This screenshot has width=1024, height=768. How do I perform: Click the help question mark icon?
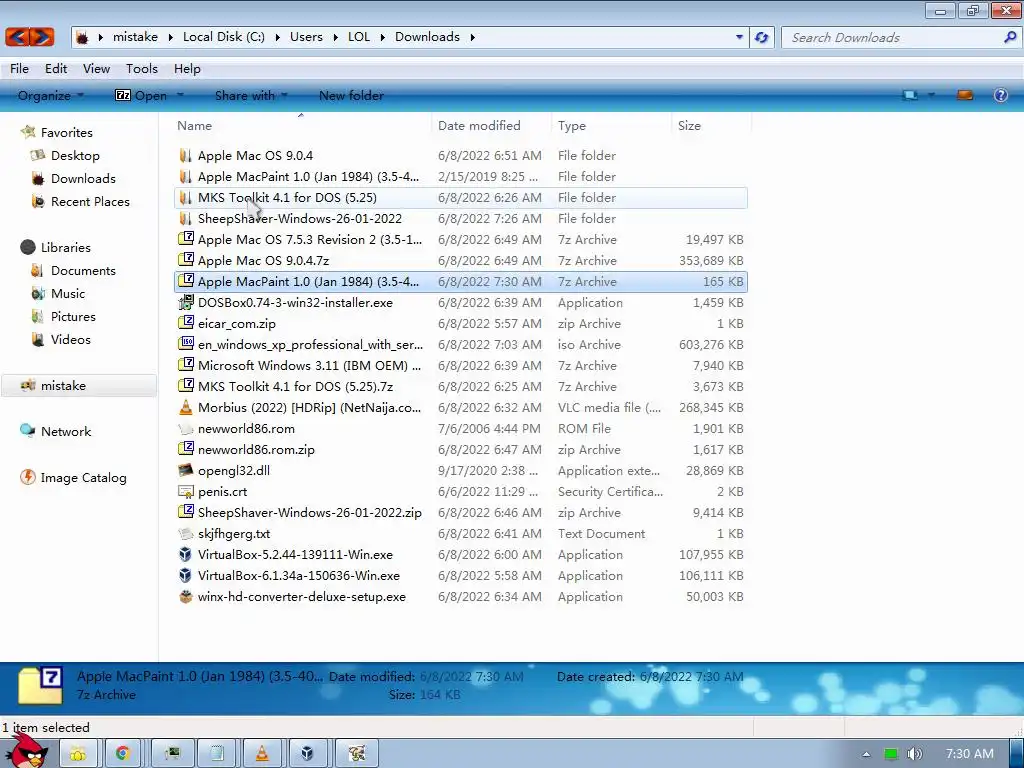pyautogui.click(x=1000, y=95)
